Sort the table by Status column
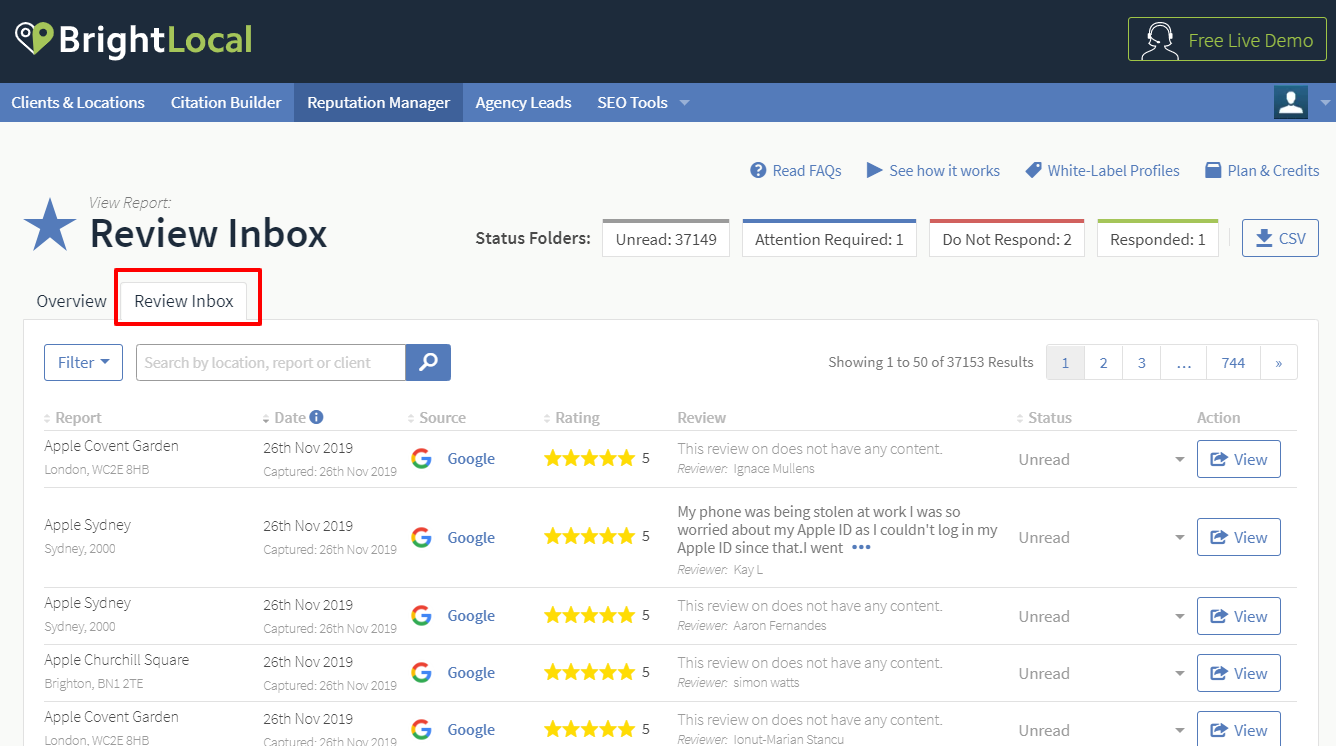 (x=1044, y=418)
